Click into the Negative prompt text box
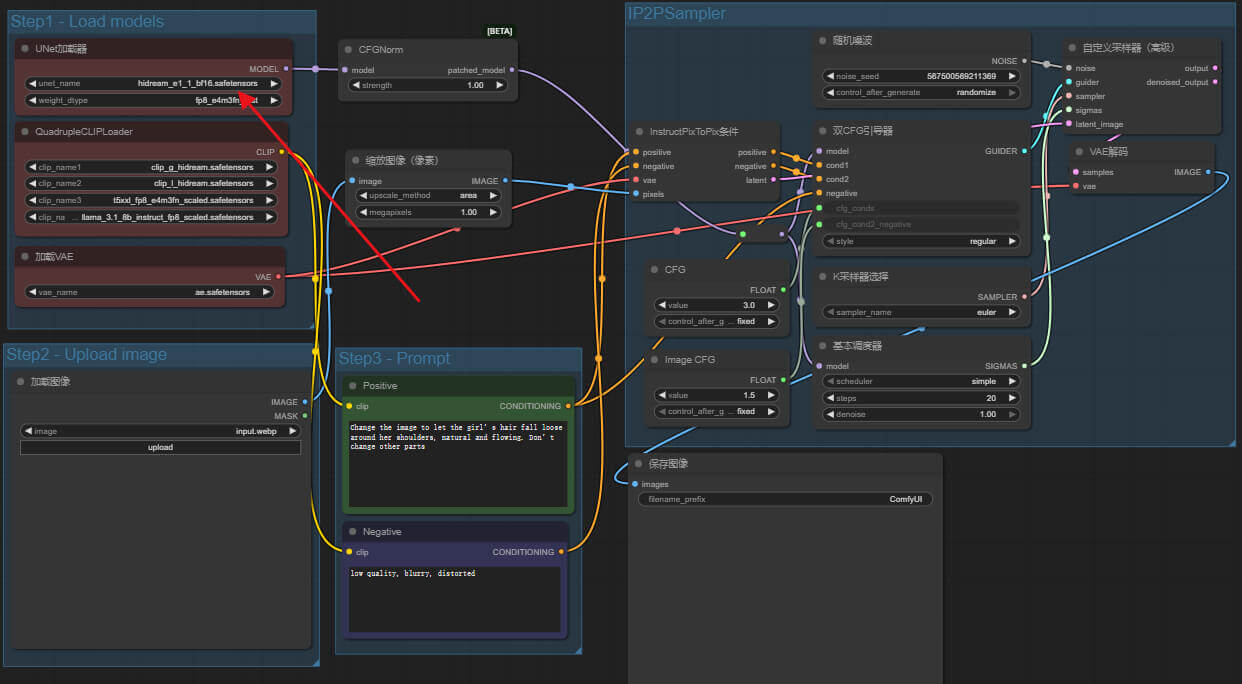This screenshot has width=1242, height=684. coord(455,599)
